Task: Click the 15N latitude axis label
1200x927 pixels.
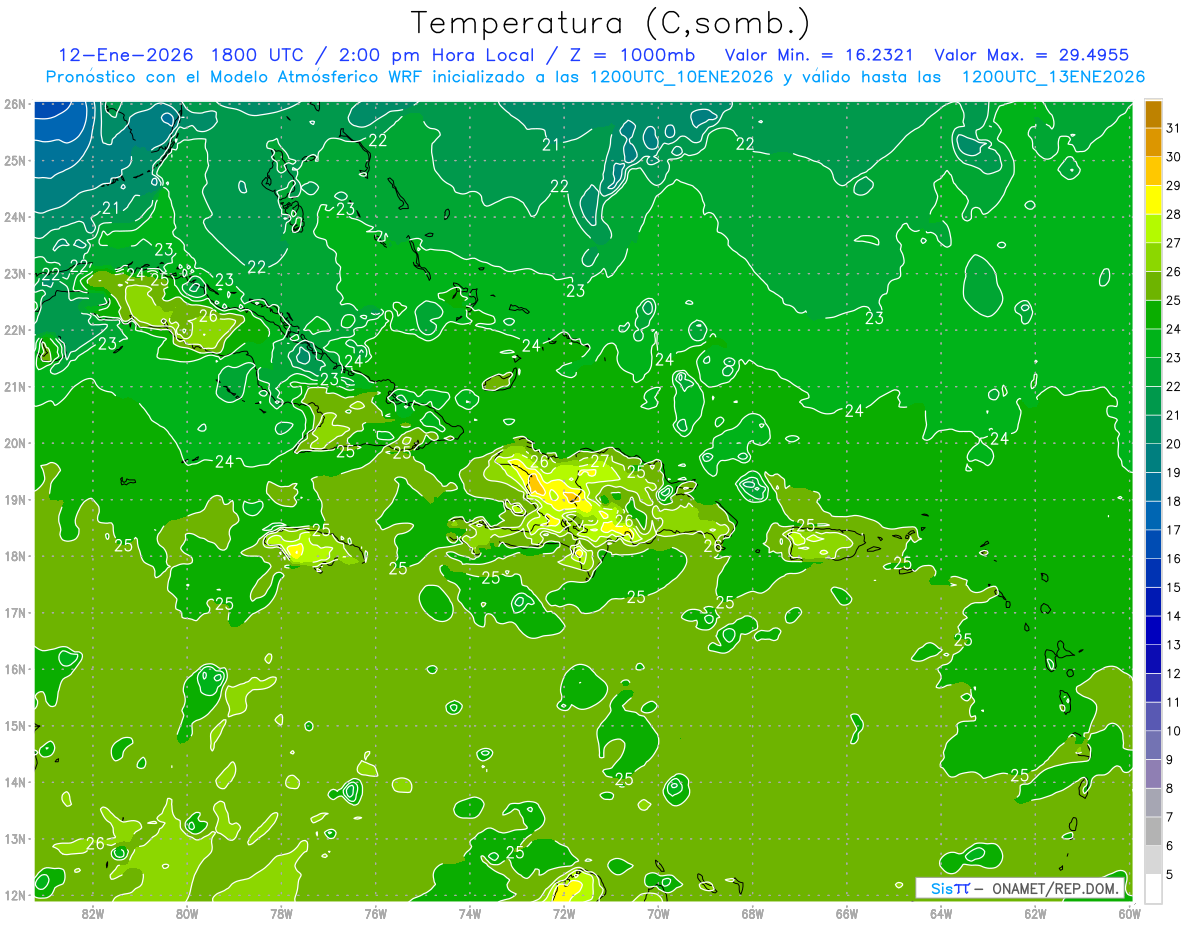Action: 14,725
